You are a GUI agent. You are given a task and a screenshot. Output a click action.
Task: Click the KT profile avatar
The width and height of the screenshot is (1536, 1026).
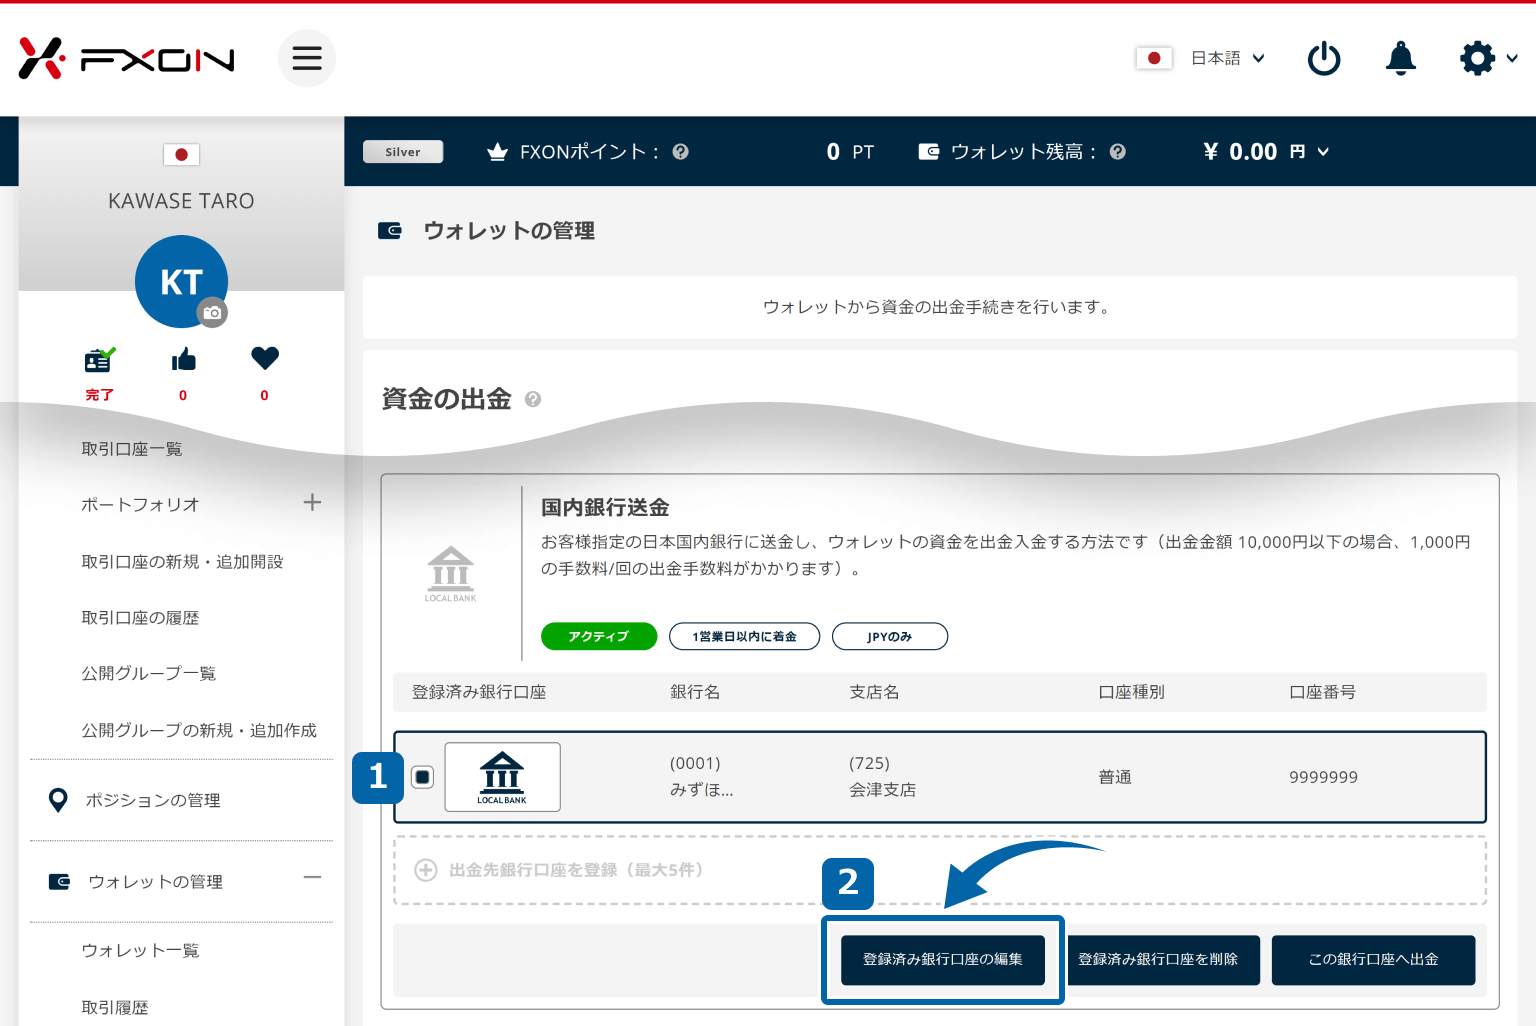(x=181, y=281)
